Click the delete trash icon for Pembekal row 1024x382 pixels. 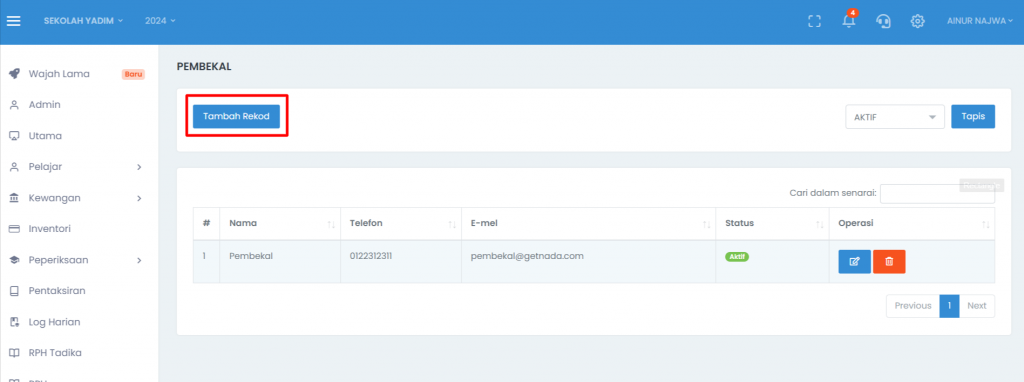click(889, 262)
